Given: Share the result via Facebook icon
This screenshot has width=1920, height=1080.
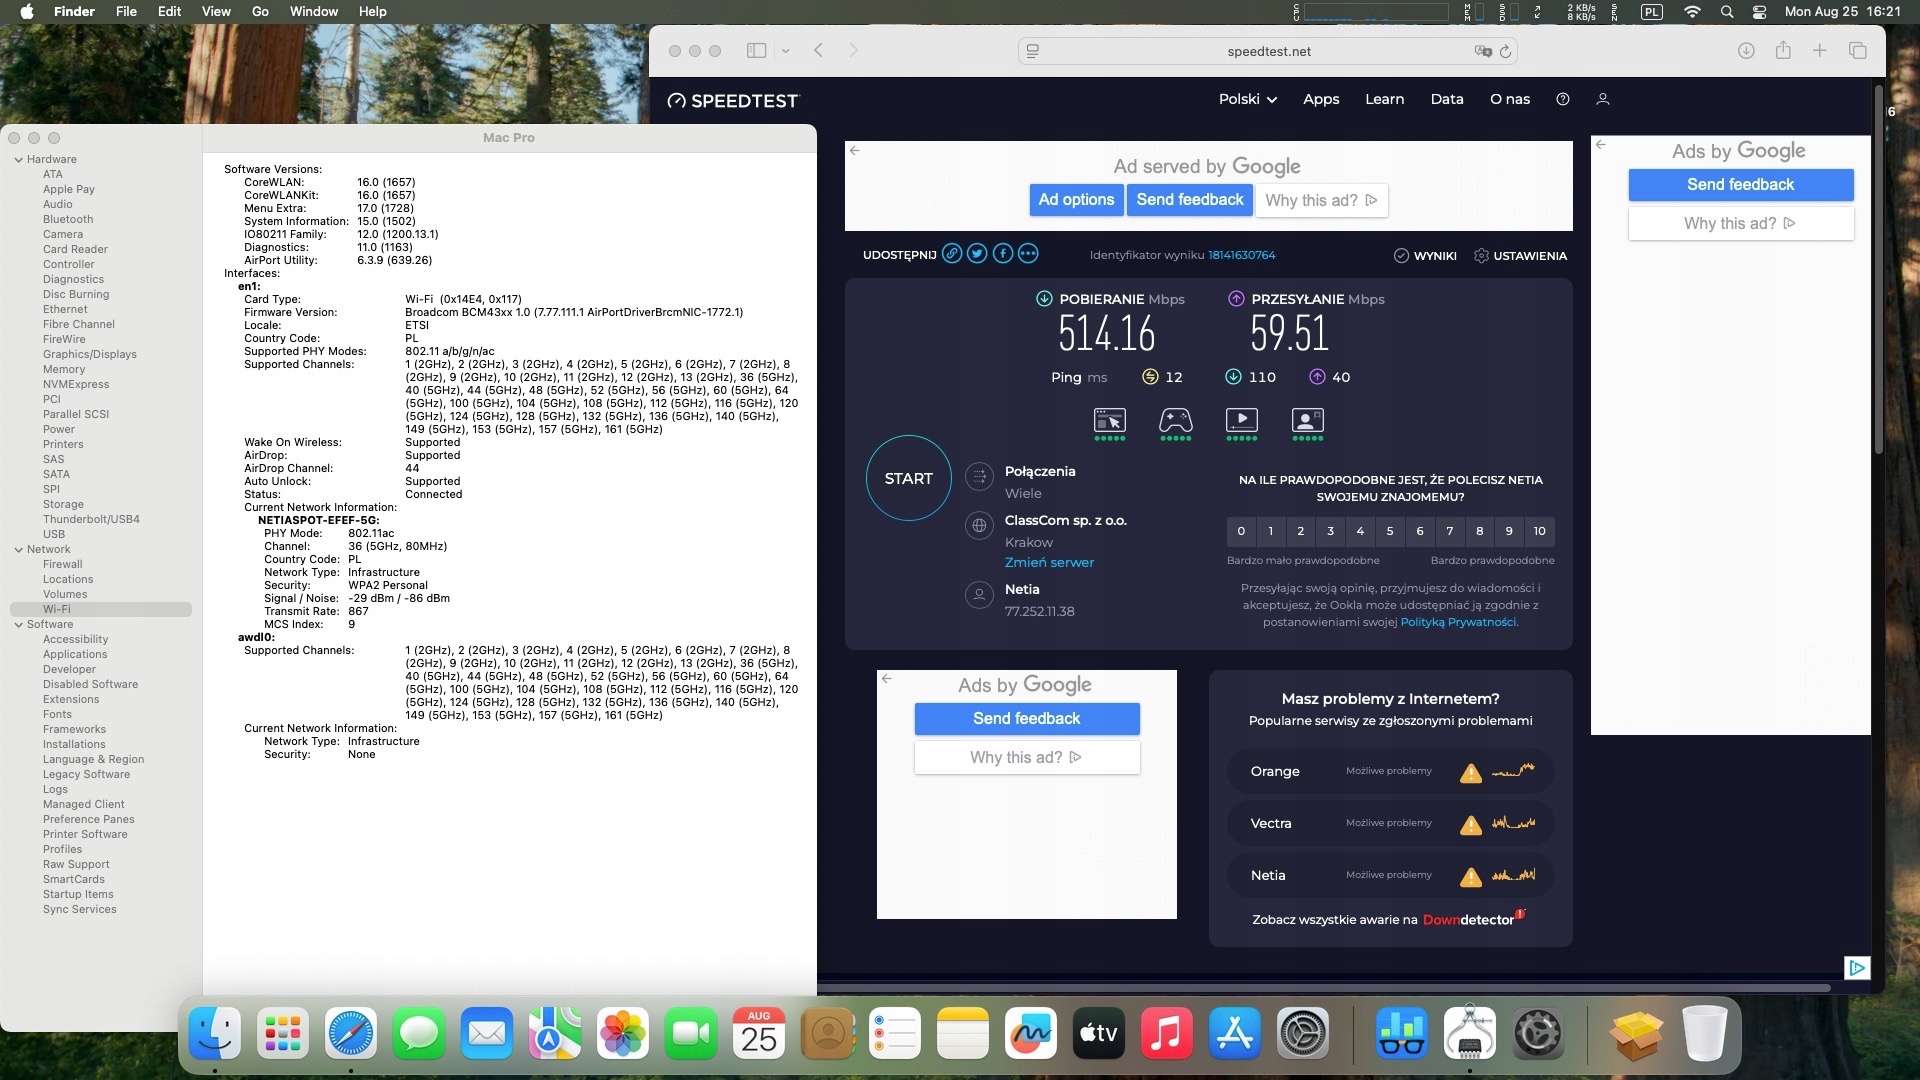Looking at the screenshot, I should pos(1002,254).
